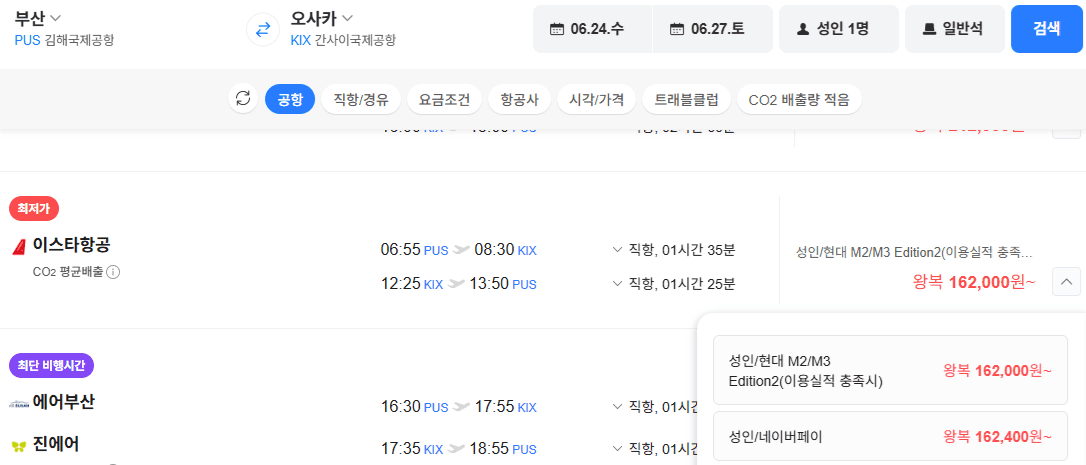Open departure date 06.24.수 picker
Viewport: 1086px width, 465px height.
click(x=592, y=29)
